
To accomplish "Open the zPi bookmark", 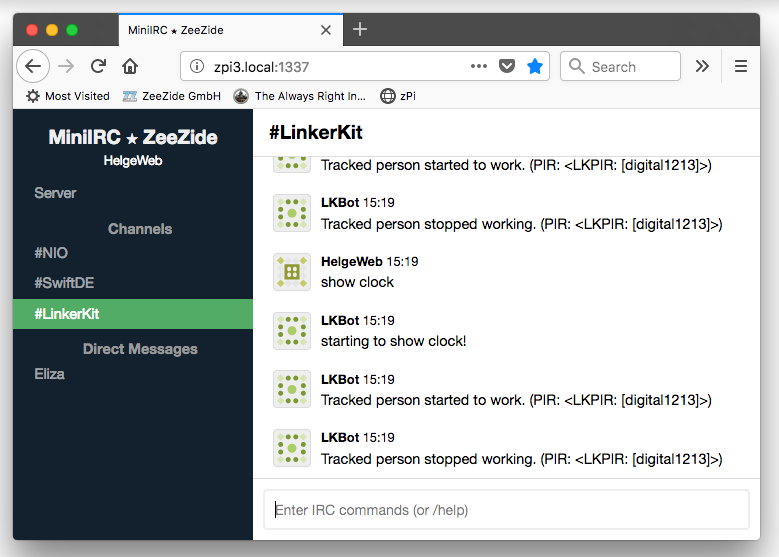I will [x=398, y=96].
